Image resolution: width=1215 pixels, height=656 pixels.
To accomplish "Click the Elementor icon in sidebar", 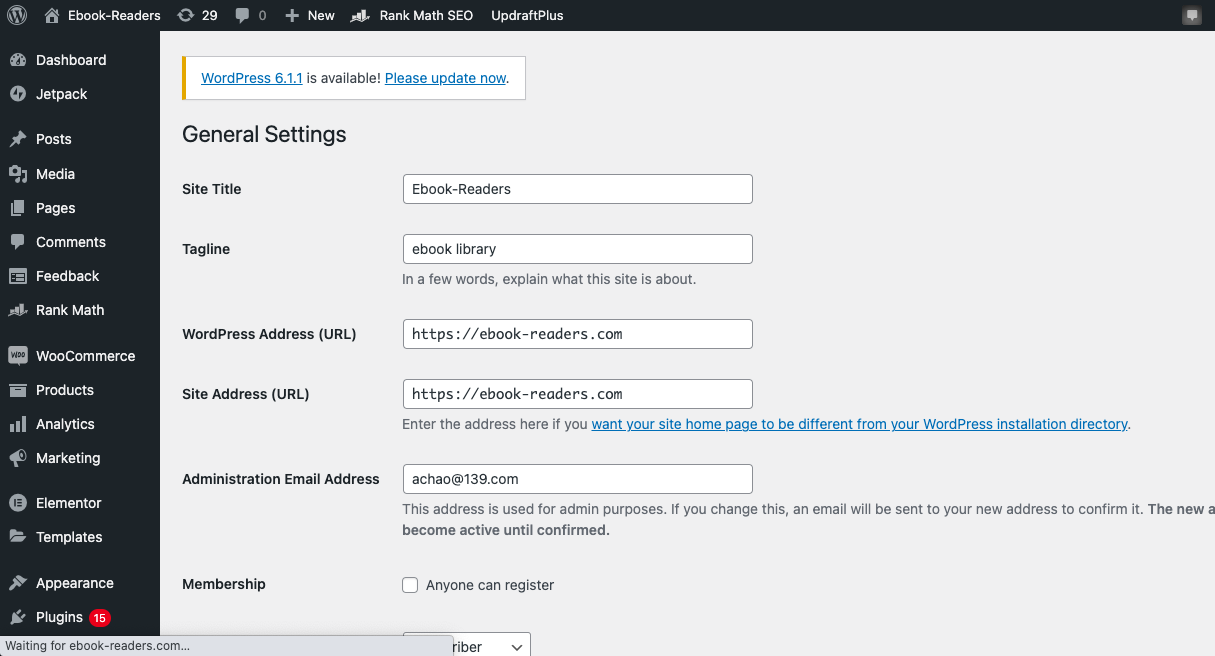I will (x=17, y=503).
